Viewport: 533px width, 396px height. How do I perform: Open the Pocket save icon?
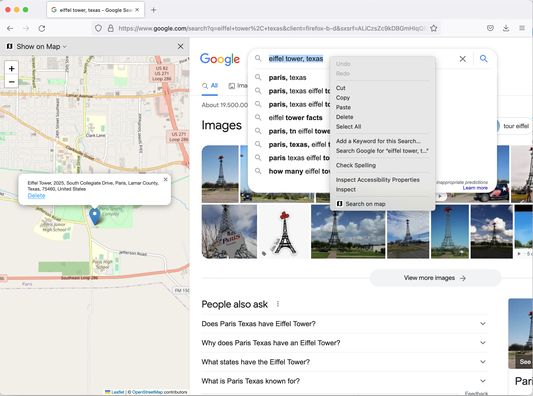click(x=490, y=28)
